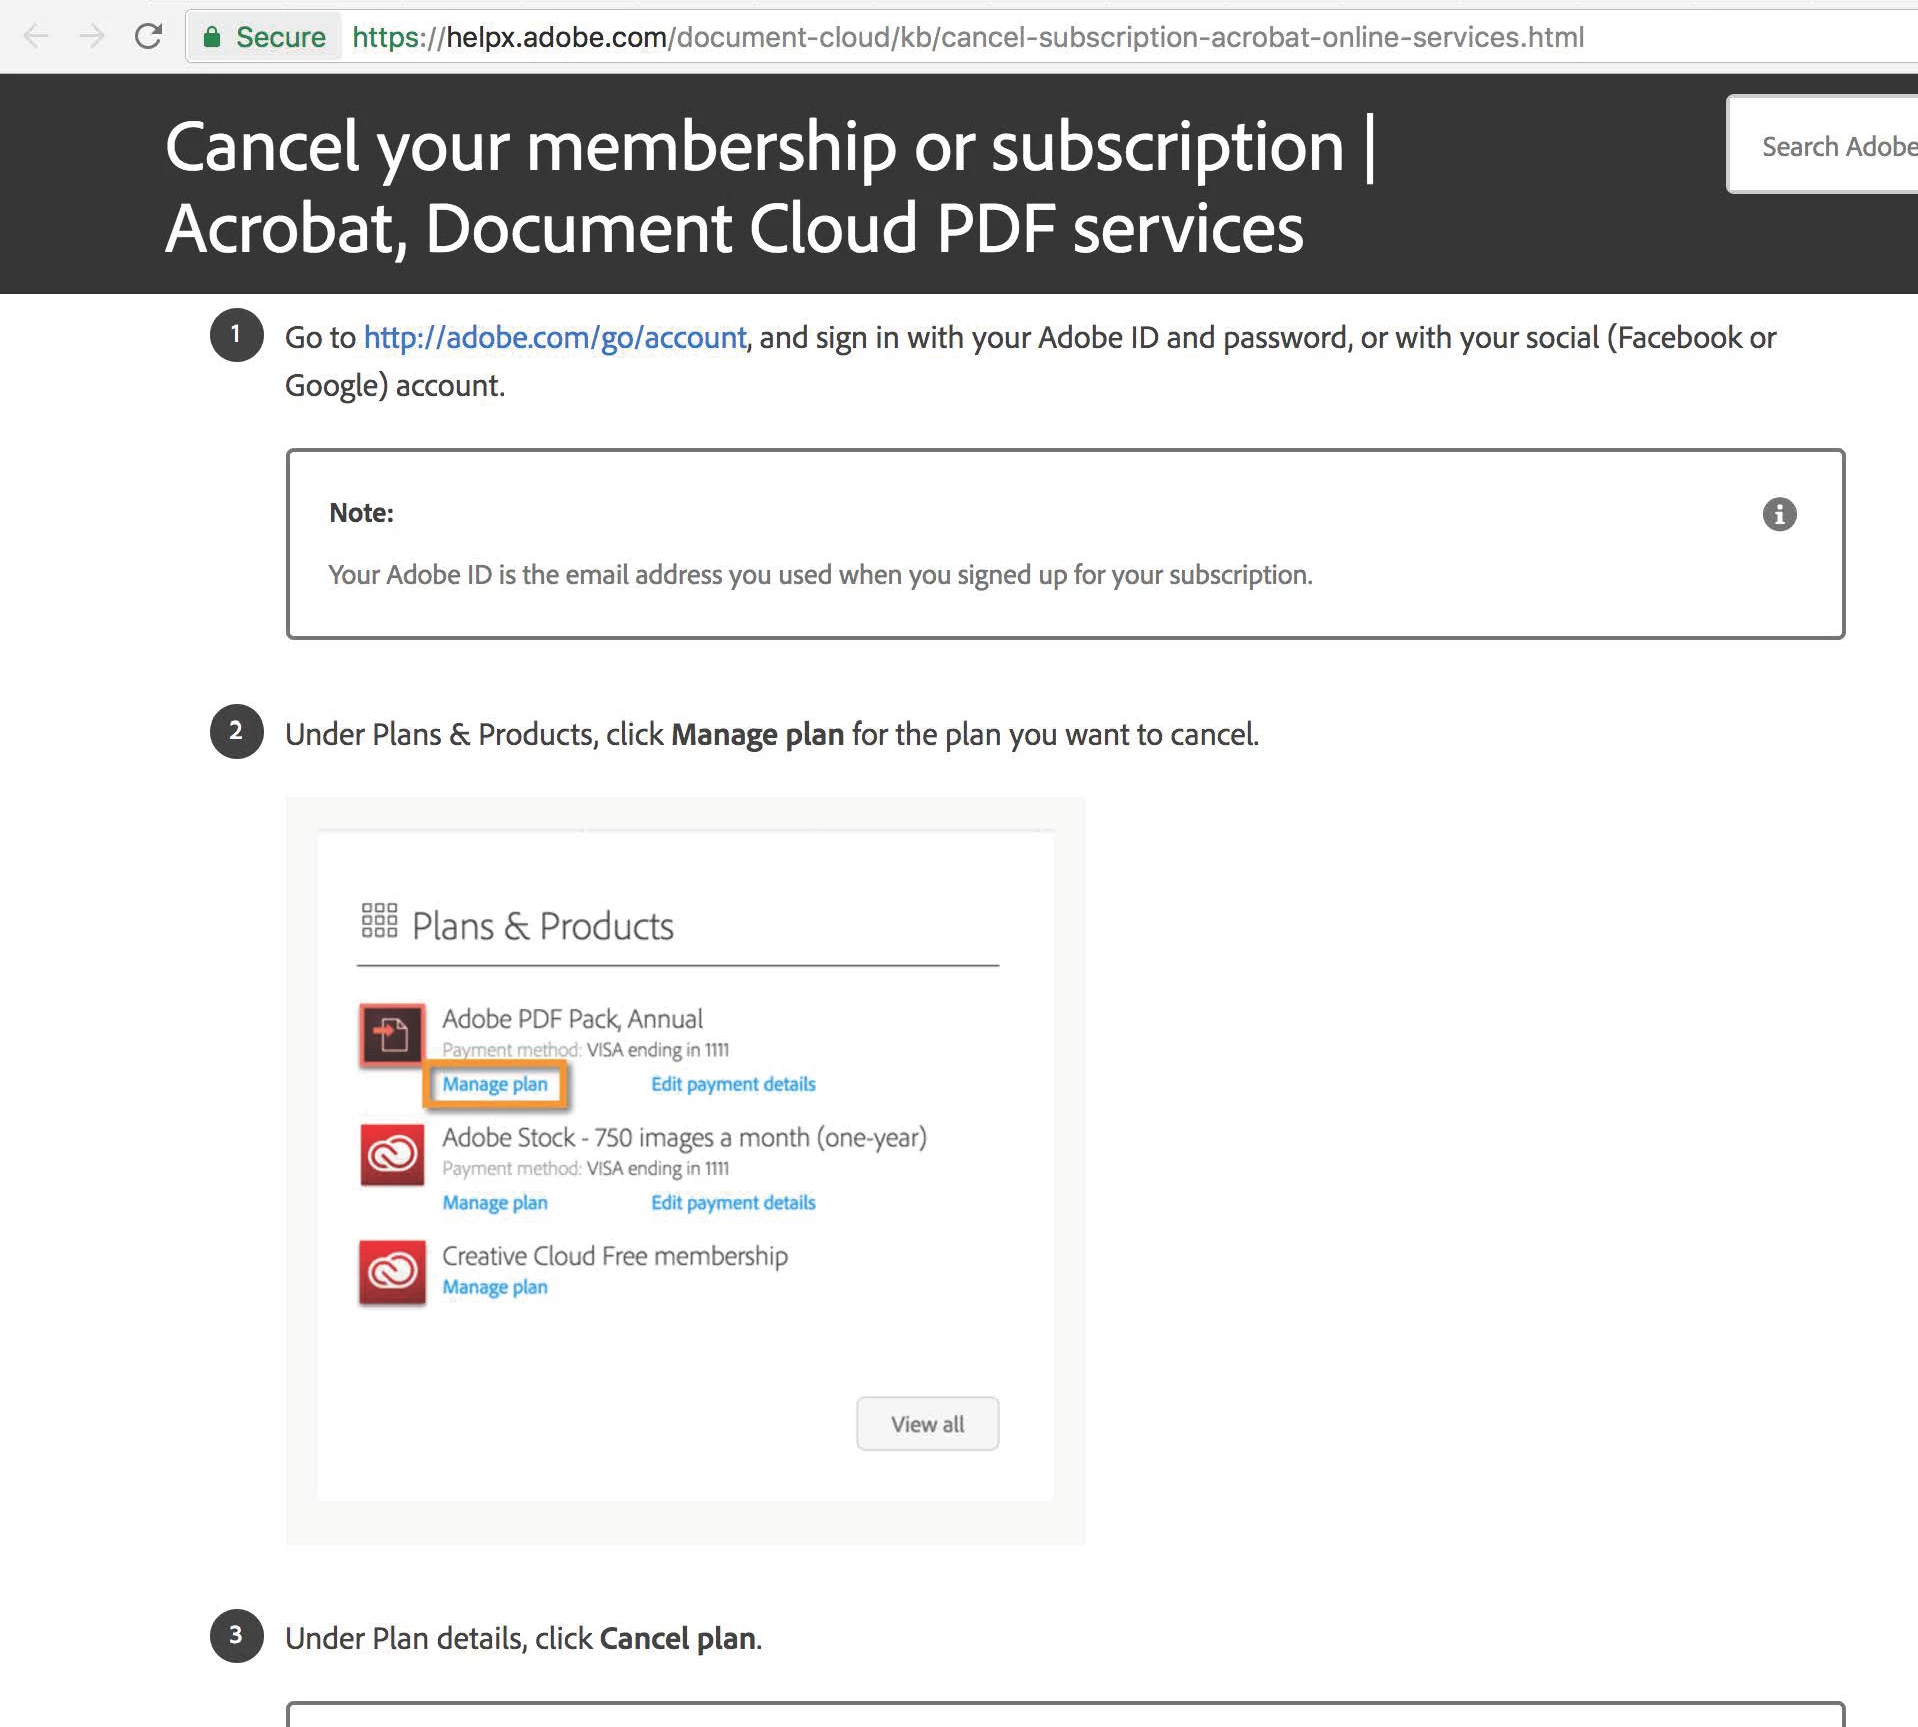Click the browser forward arrow
The height and width of the screenshot is (1727, 1918).
92,37
